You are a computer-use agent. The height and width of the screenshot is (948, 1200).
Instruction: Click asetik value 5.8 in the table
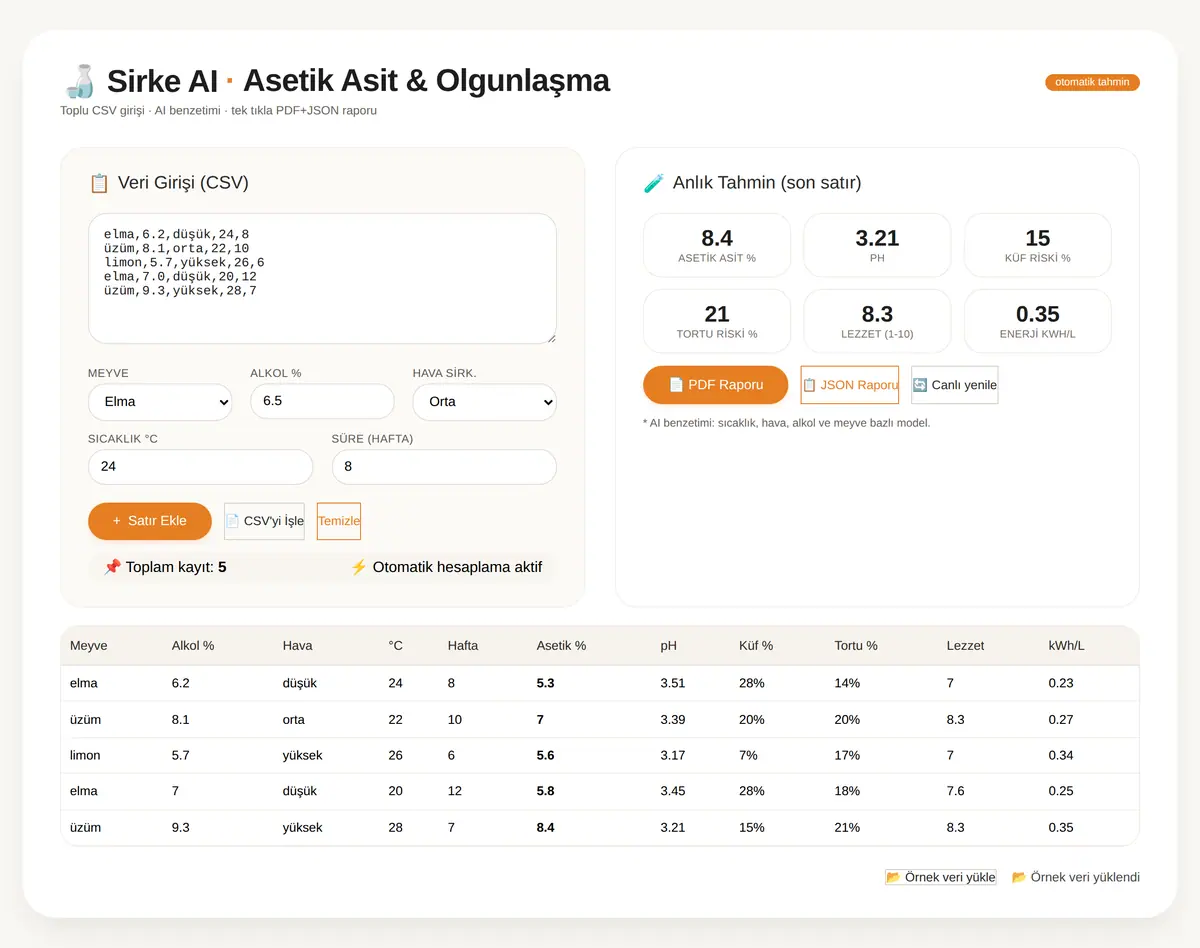(x=545, y=791)
